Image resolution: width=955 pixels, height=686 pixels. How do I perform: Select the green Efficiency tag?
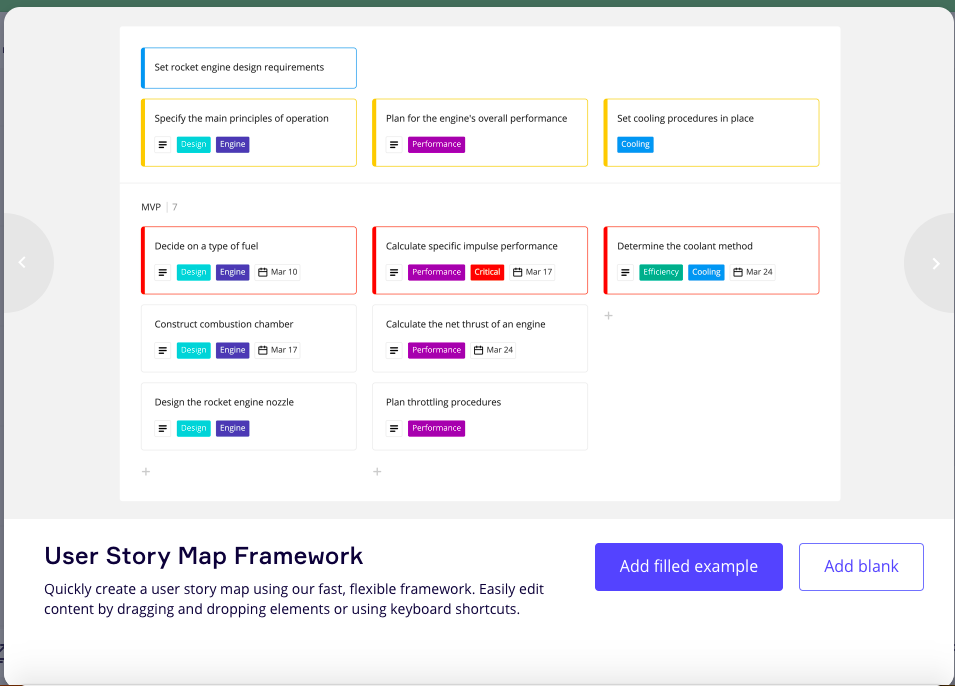tap(660, 272)
